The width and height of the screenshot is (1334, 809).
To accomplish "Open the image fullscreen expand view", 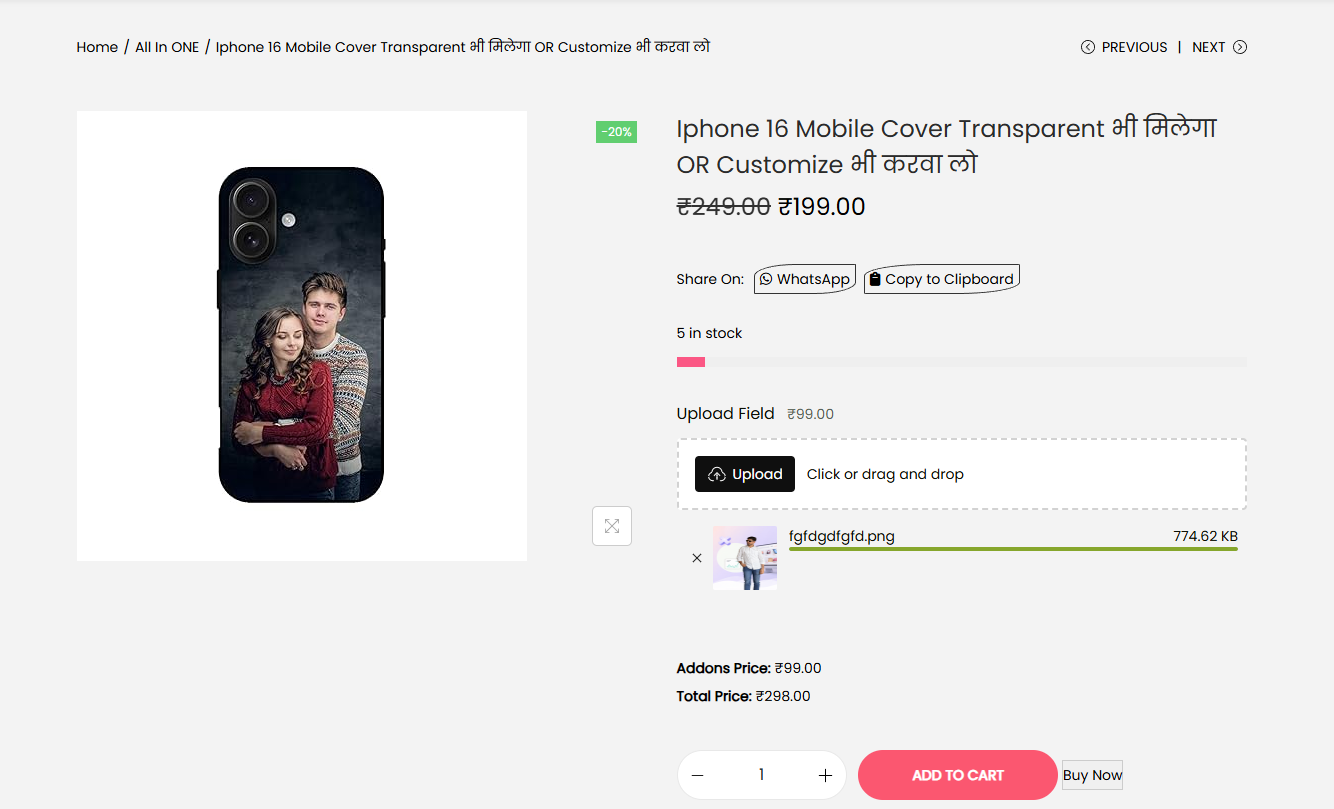I will click(x=611, y=525).
